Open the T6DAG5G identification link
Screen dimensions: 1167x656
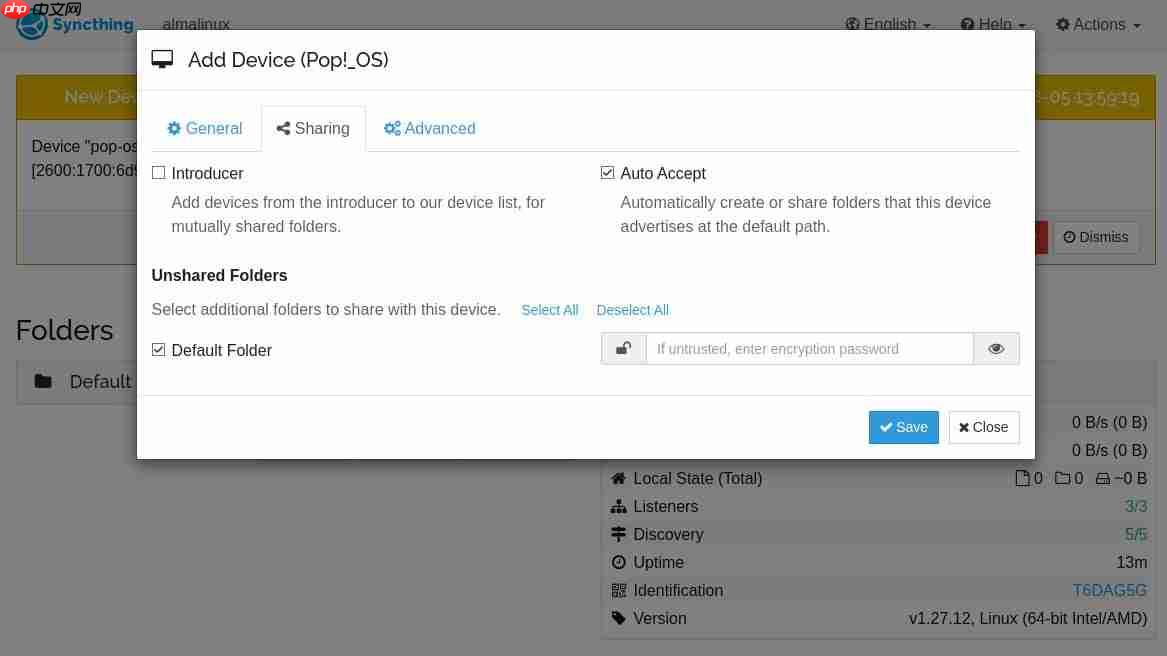click(x=1109, y=590)
